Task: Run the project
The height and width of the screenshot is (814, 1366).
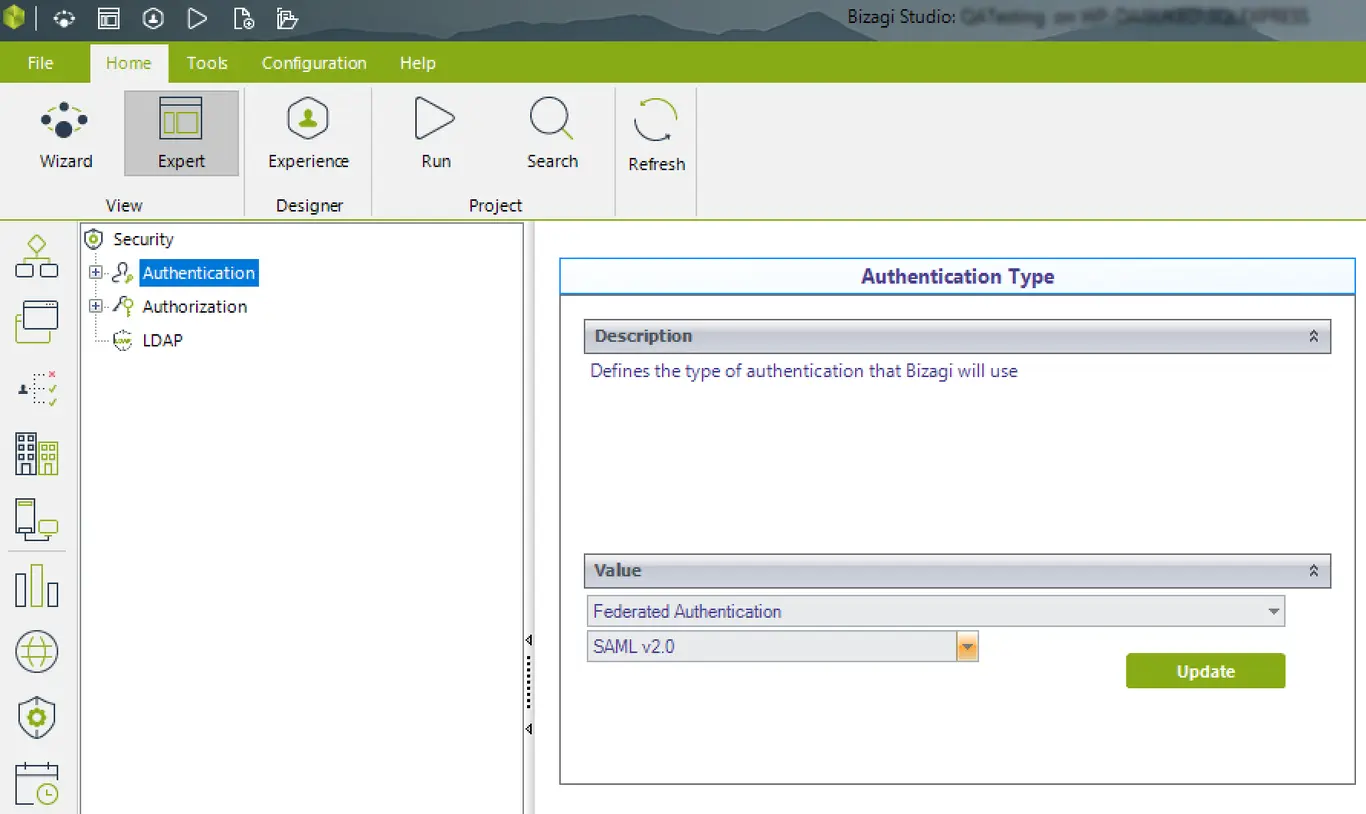Action: (x=435, y=134)
